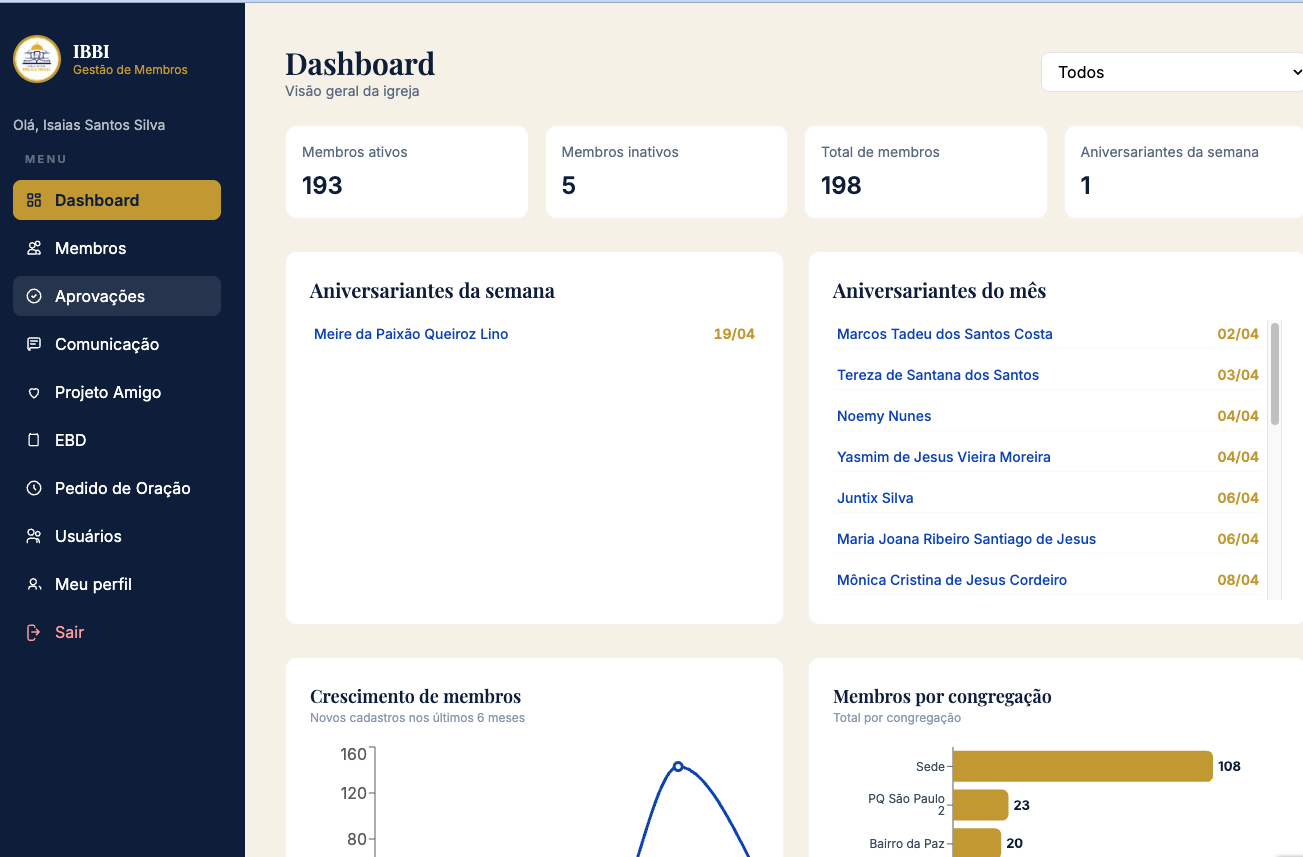Viewport: 1303px width, 857px height.
Task: Open Meu perfil page
Action: click(x=117, y=584)
